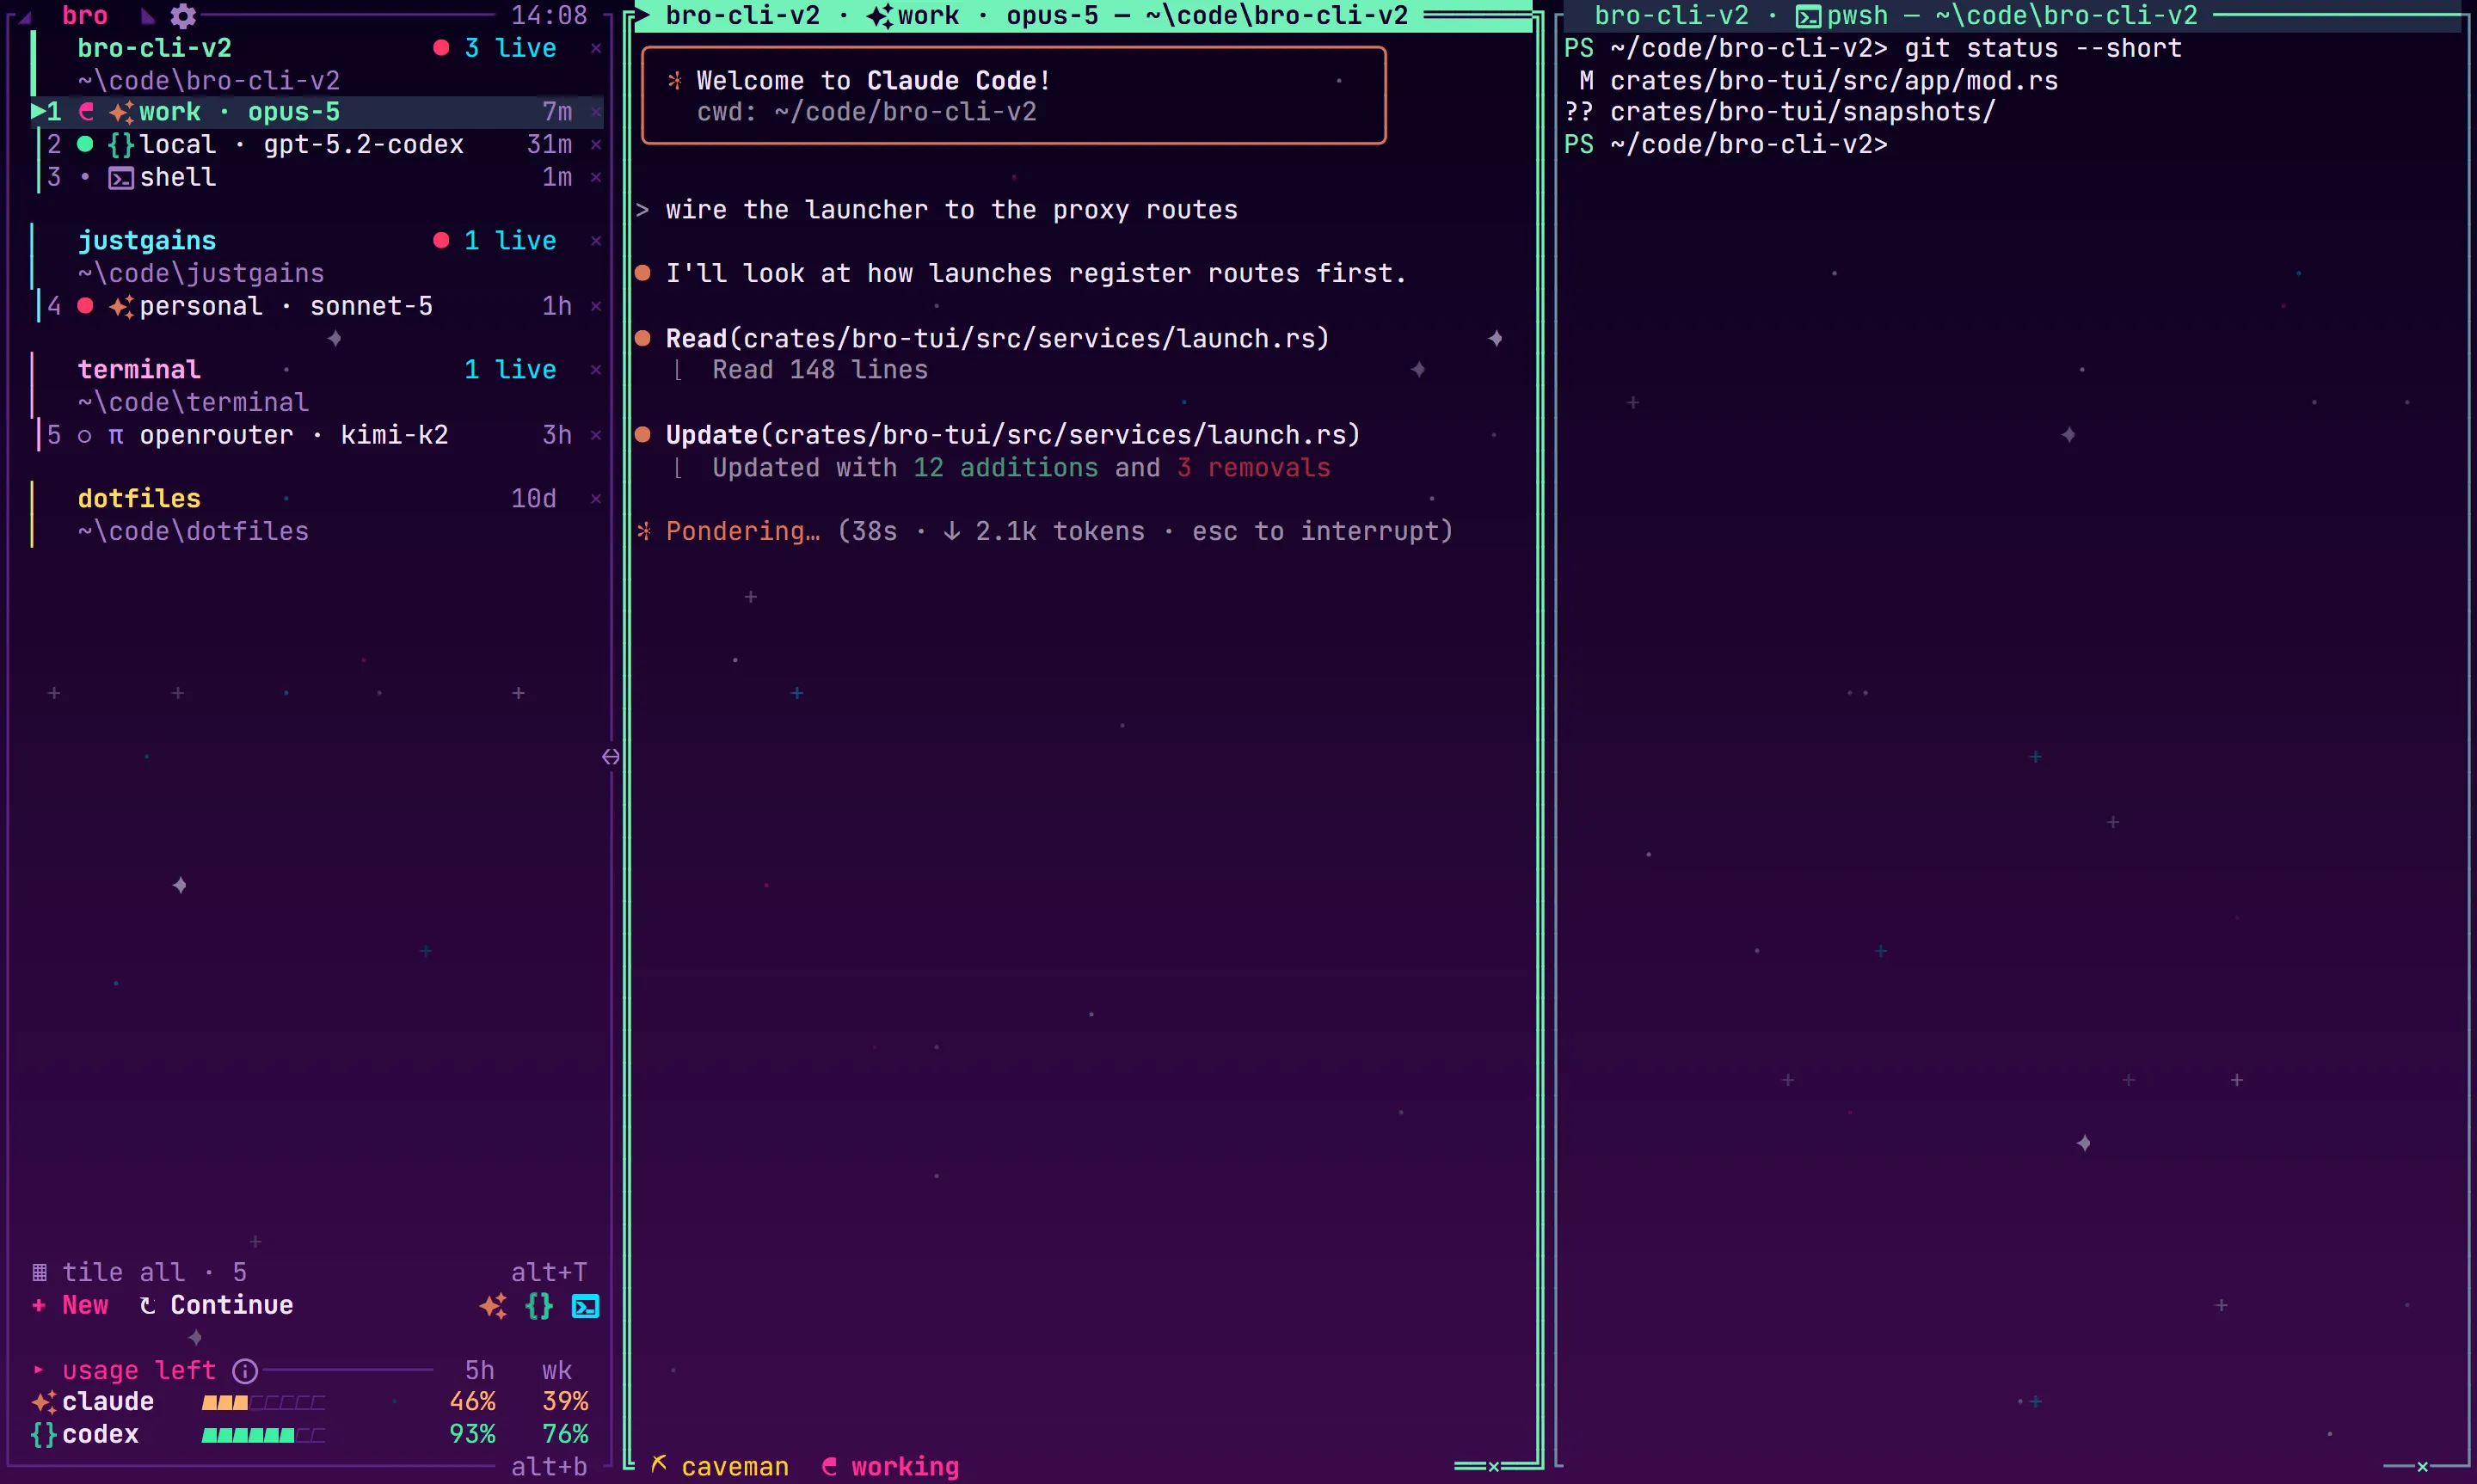Image resolution: width=2477 pixels, height=1484 pixels.
Task: Click the Claude sparkle icon in usage panel
Action: (44, 1402)
